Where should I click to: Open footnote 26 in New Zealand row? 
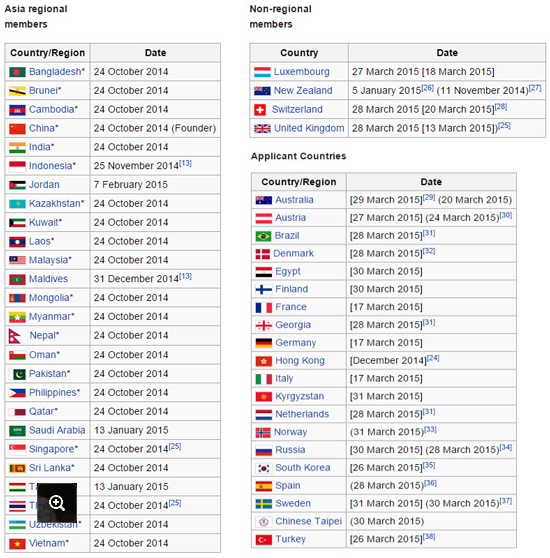pos(428,88)
